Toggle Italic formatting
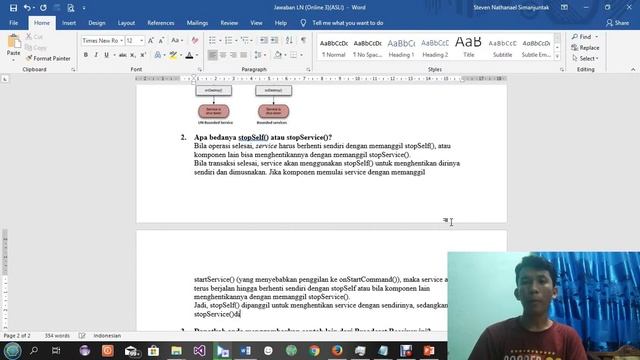This screenshot has height=360, width=640. pos(96,55)
